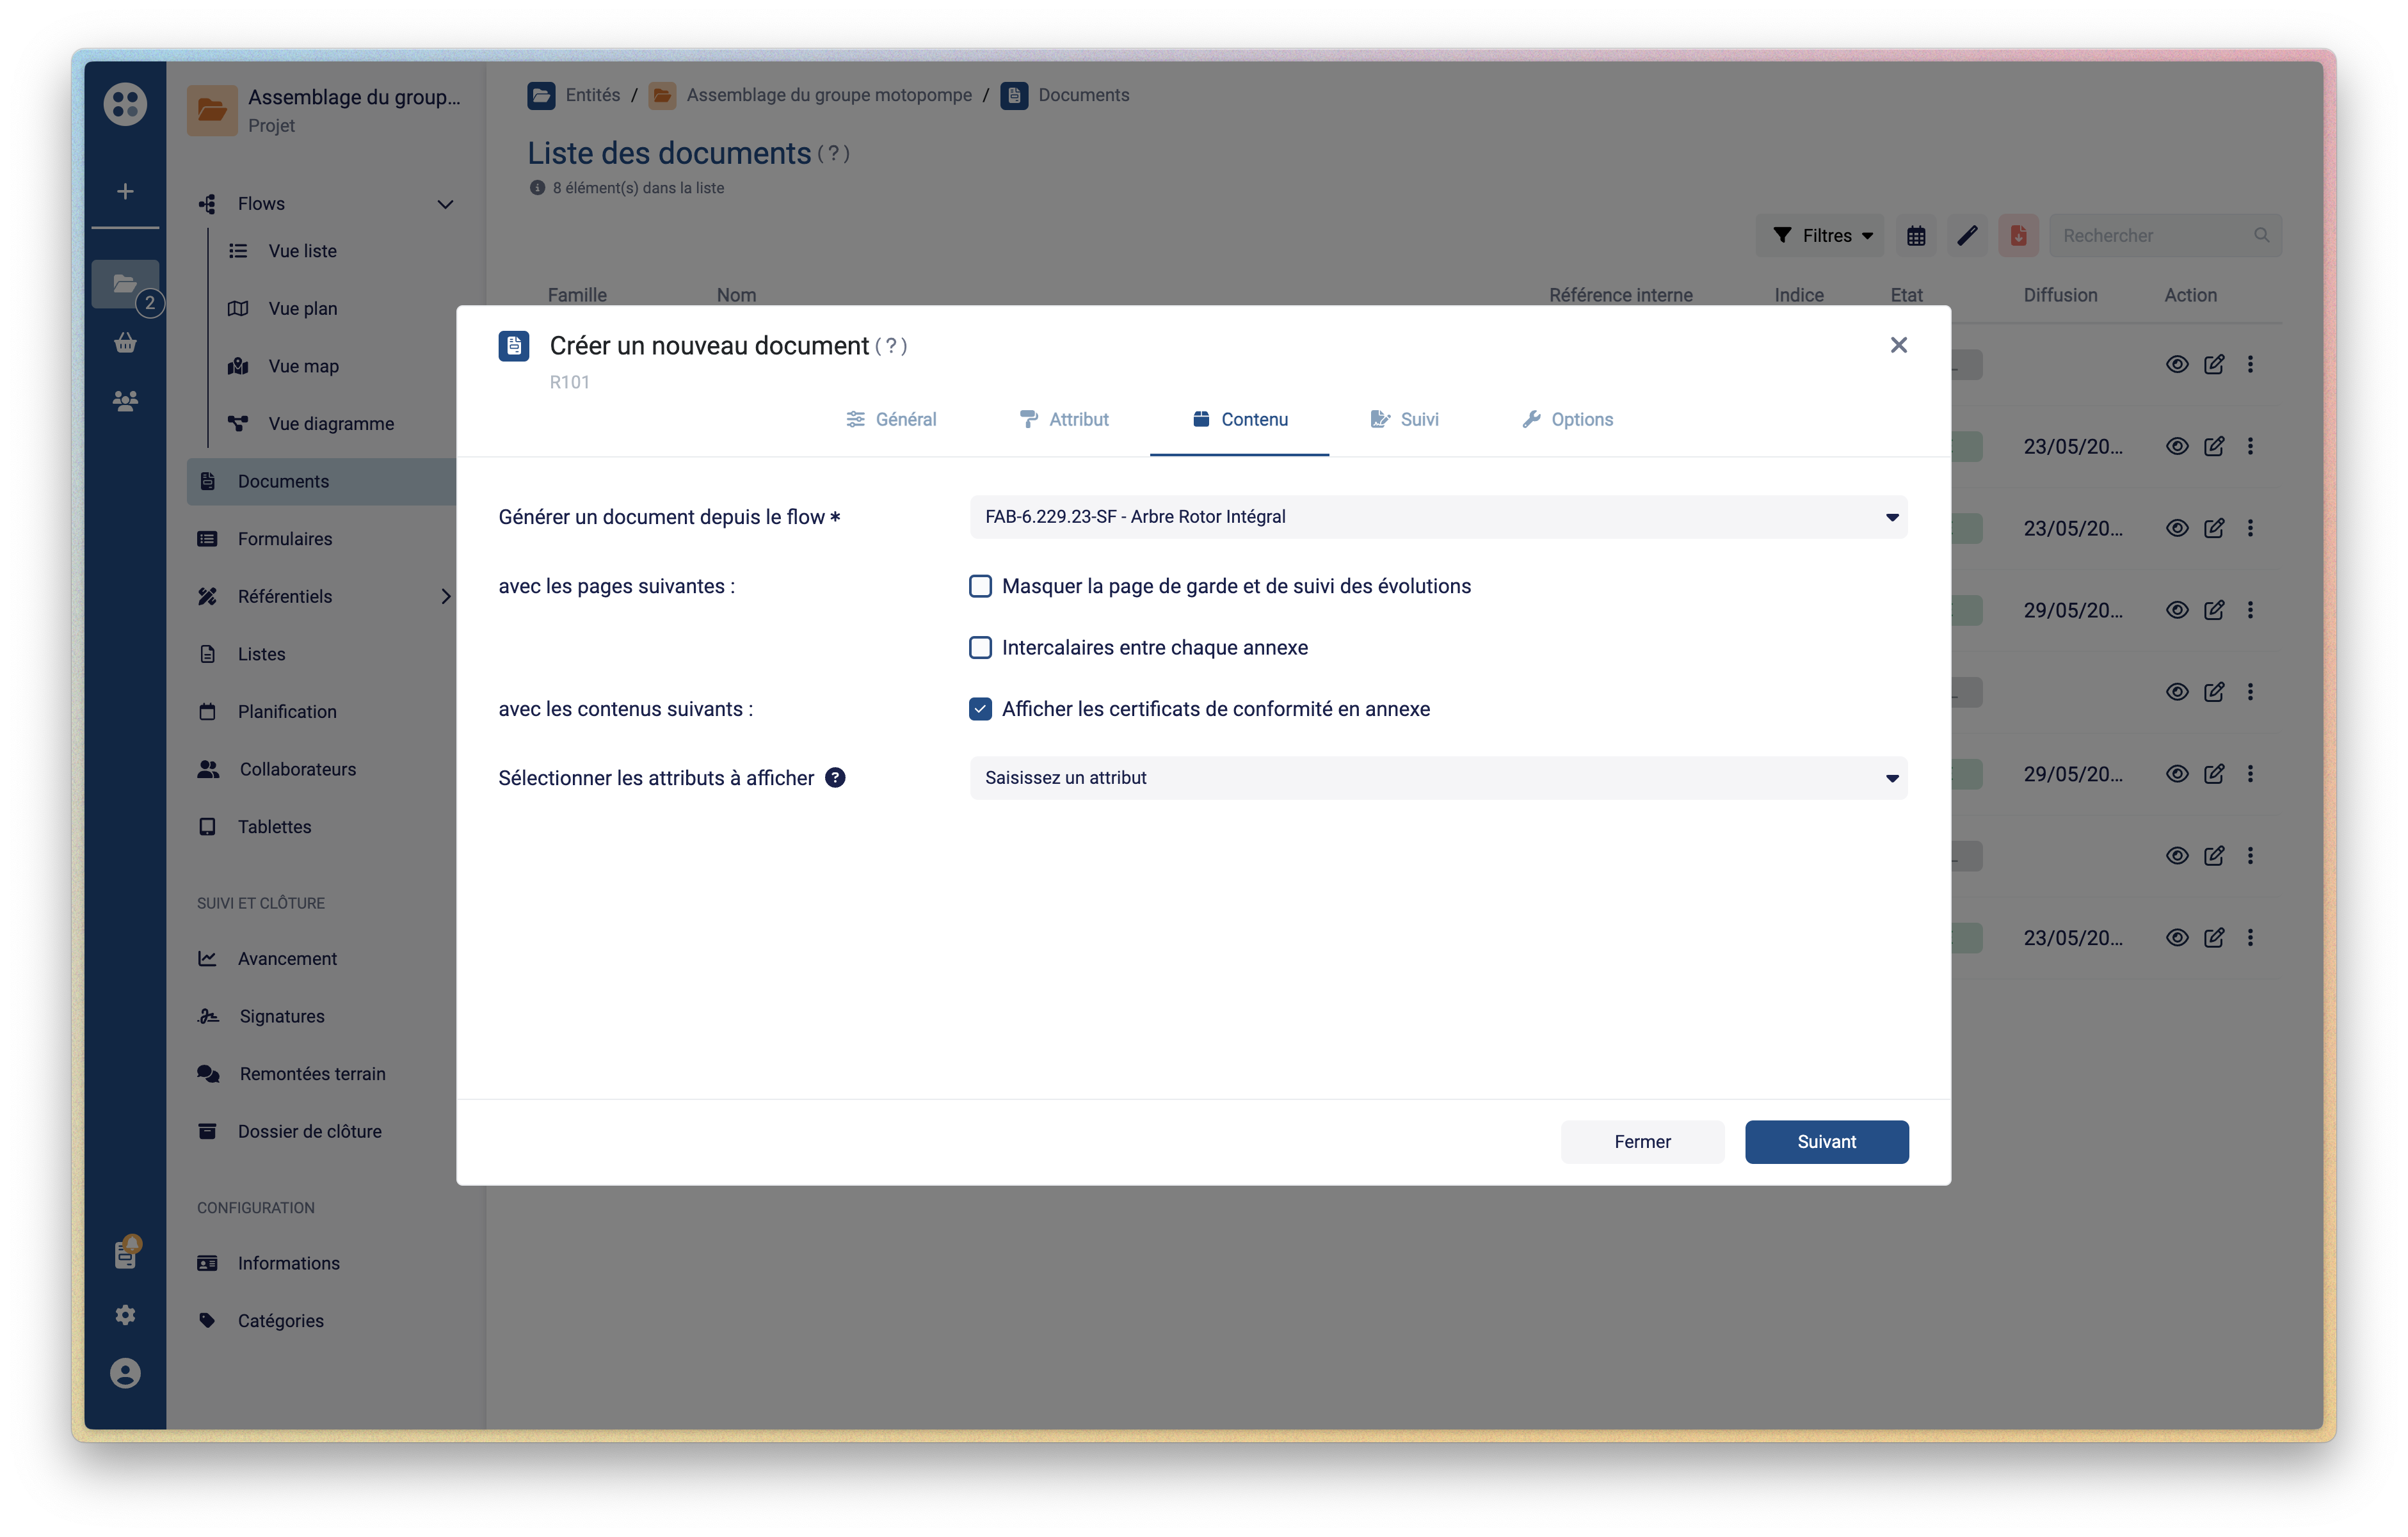Click the Fermer button
Image resolution: width=2408 pixels, height=1537 pixels.
pos(1641,1142)
